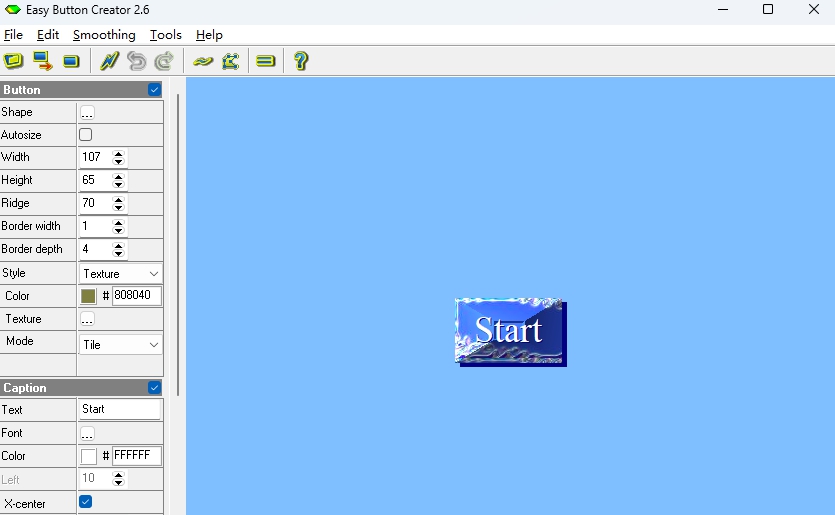This screenshot has width=835, height=515.
Task: Maximize the Easy Button Creator window
Action: [x=768, y=9]
